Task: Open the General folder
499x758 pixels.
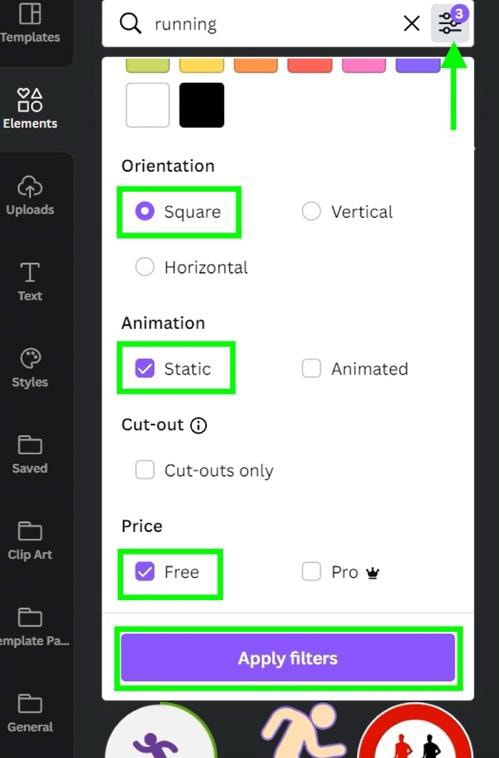Action: (30, 713)
